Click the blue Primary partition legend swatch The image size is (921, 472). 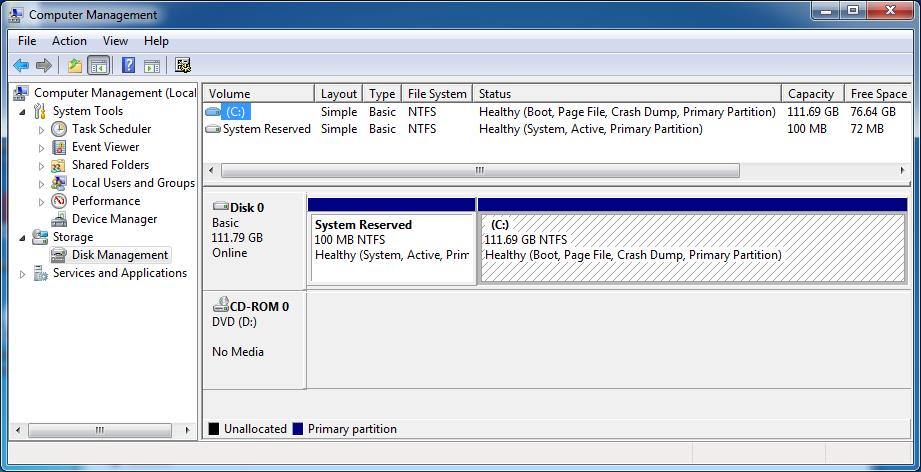(x=298, y=429)
